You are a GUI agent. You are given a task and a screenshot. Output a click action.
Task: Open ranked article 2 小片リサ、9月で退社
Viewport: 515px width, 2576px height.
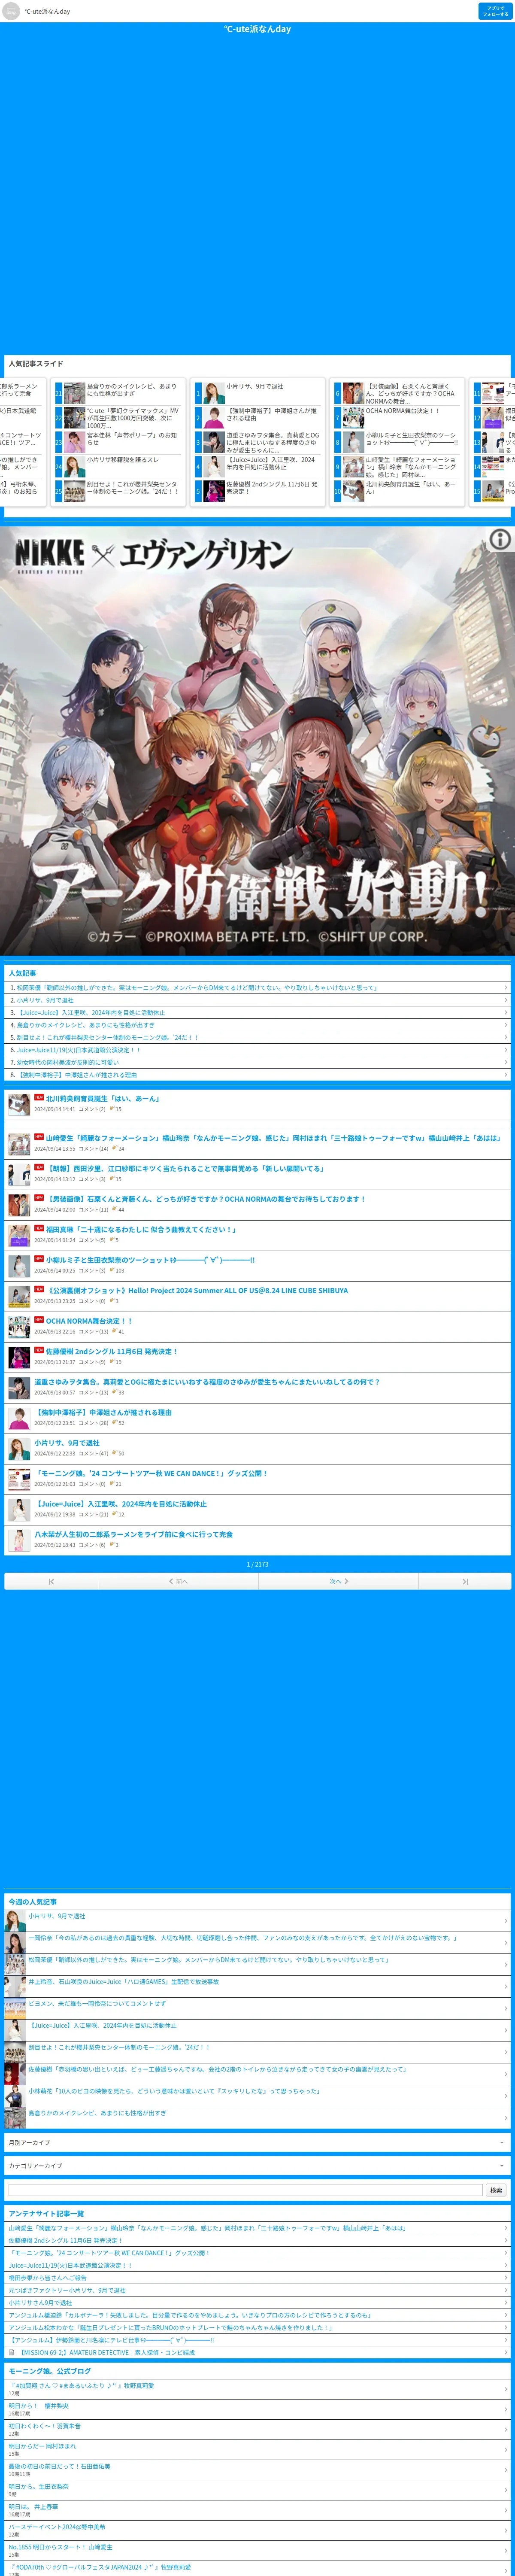[257, 1000]
